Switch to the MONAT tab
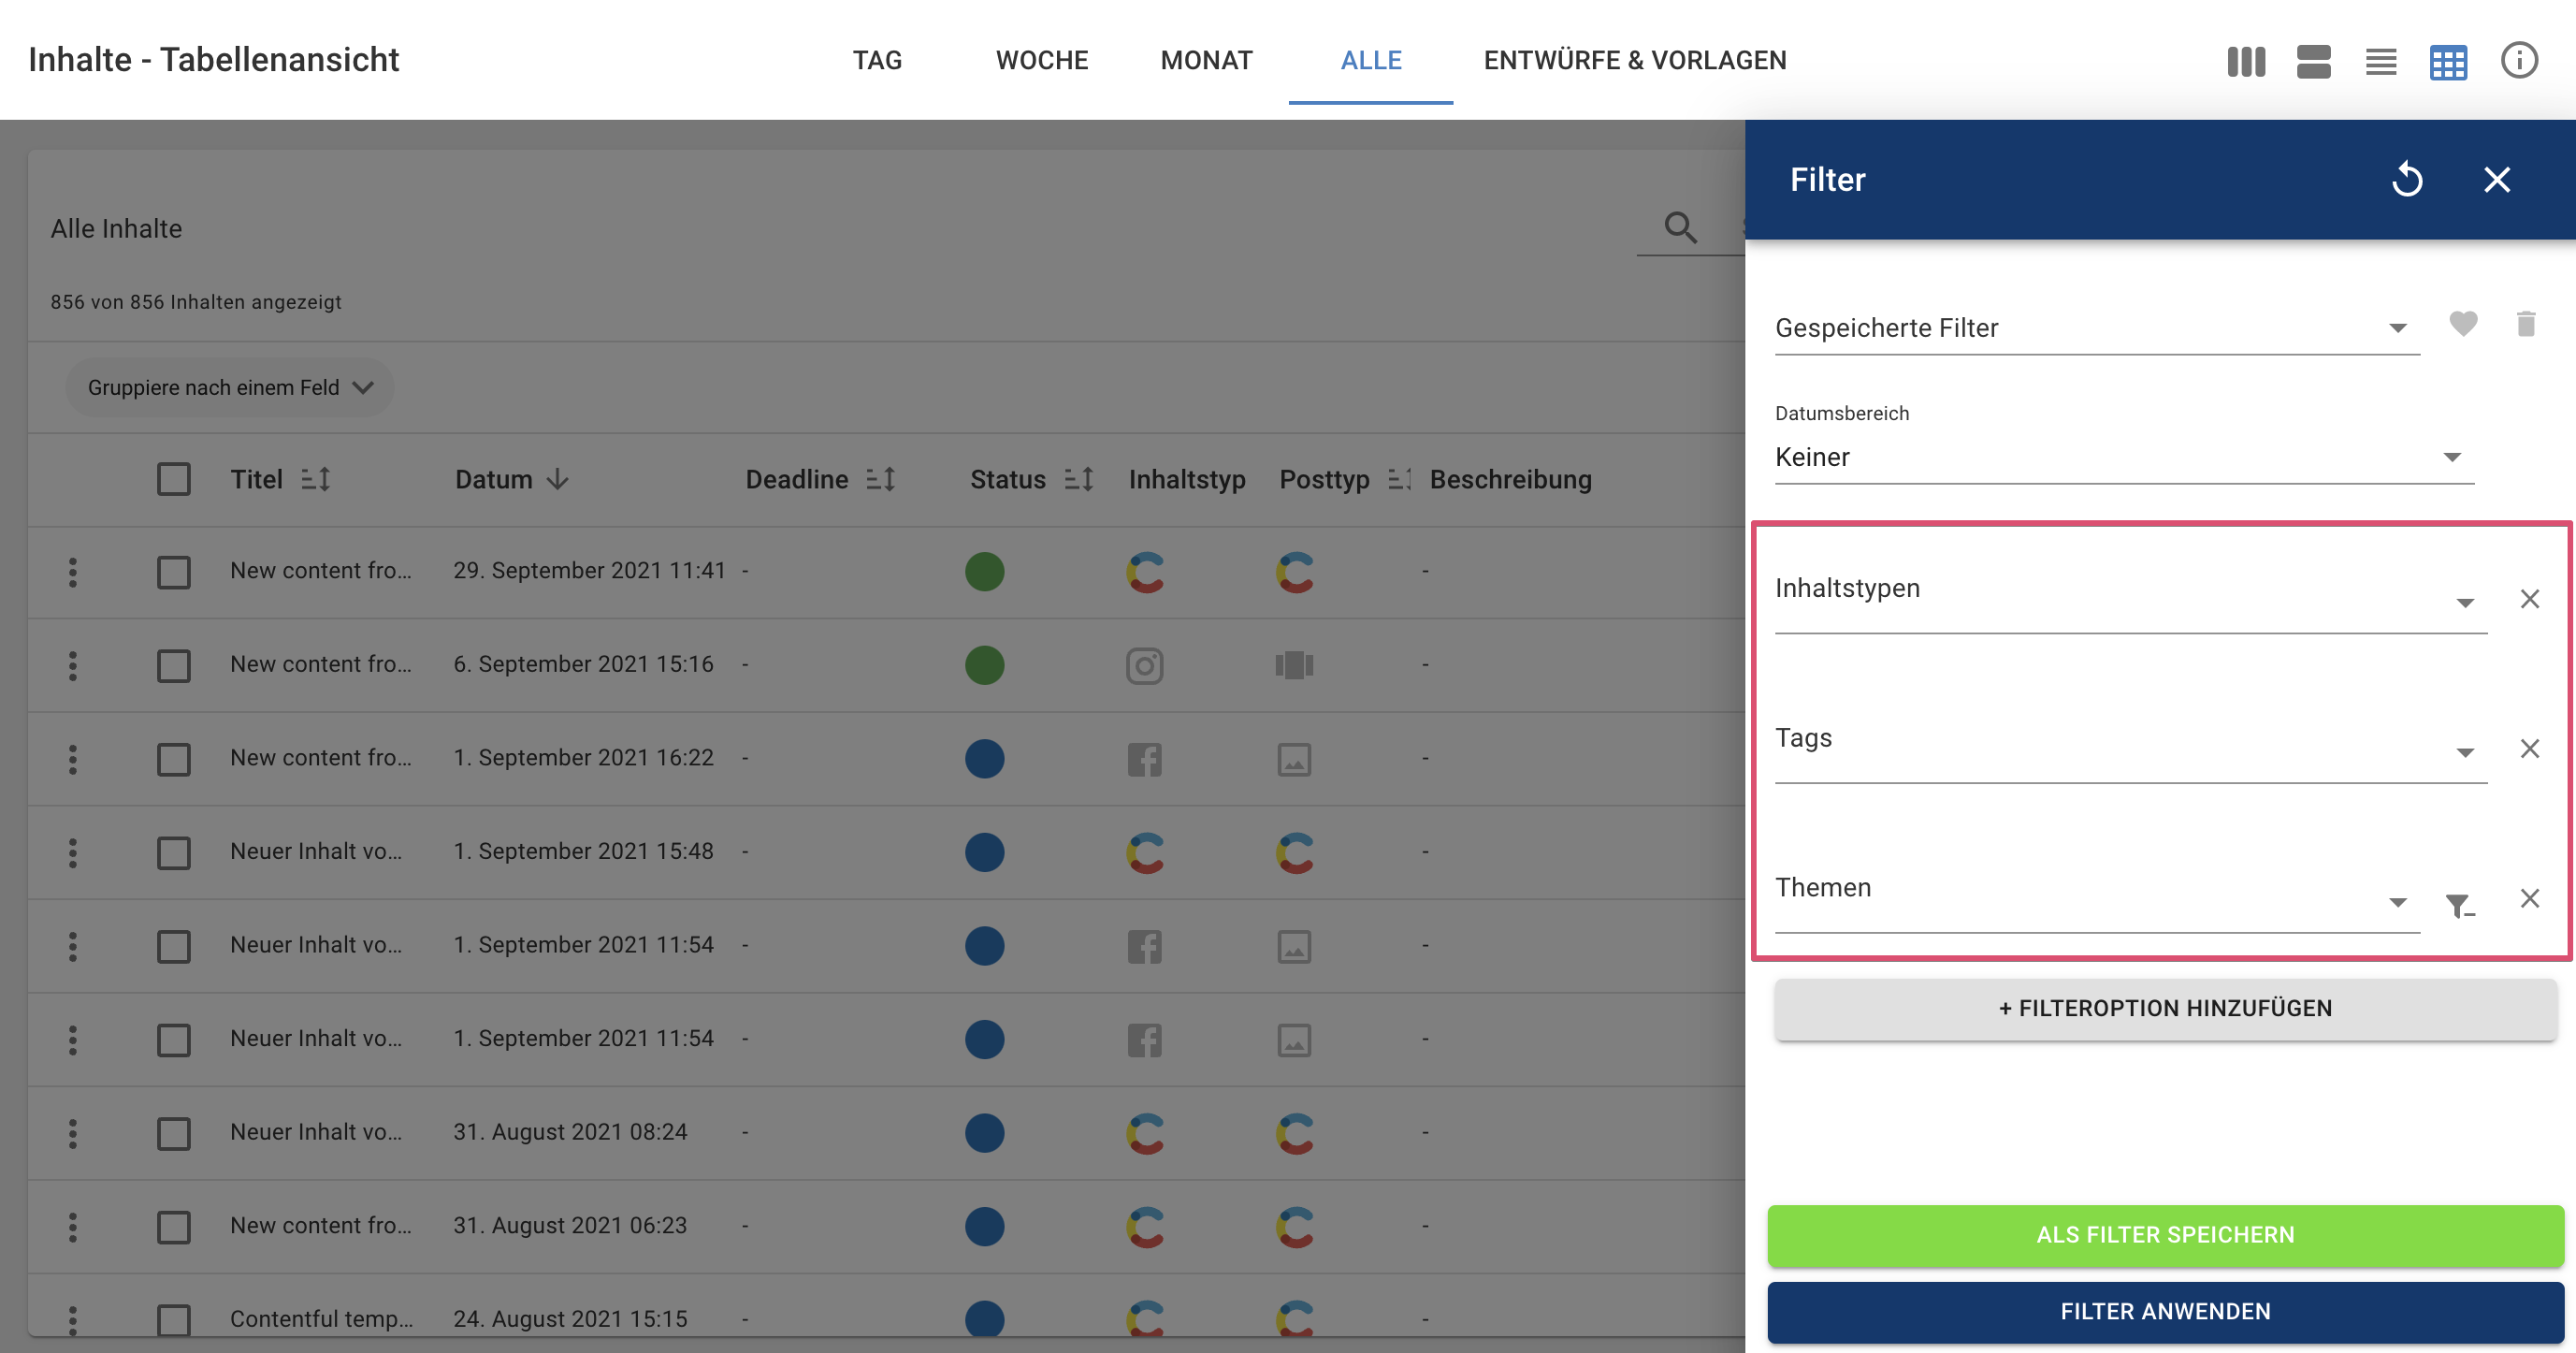The image size is (2576, 1353). coord(1206,60)
